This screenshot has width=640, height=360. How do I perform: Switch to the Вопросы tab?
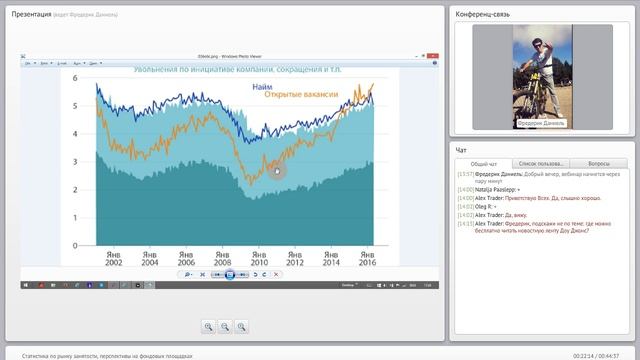click(x=599, y=163)
